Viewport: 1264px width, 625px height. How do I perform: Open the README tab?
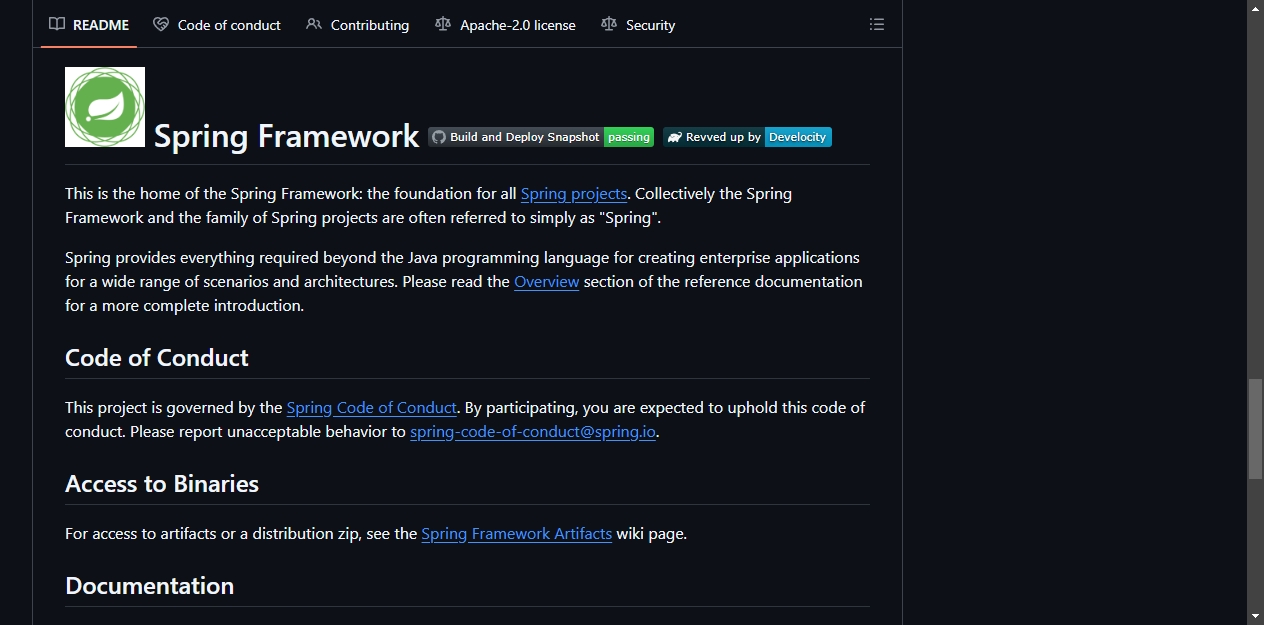[89, 25]
